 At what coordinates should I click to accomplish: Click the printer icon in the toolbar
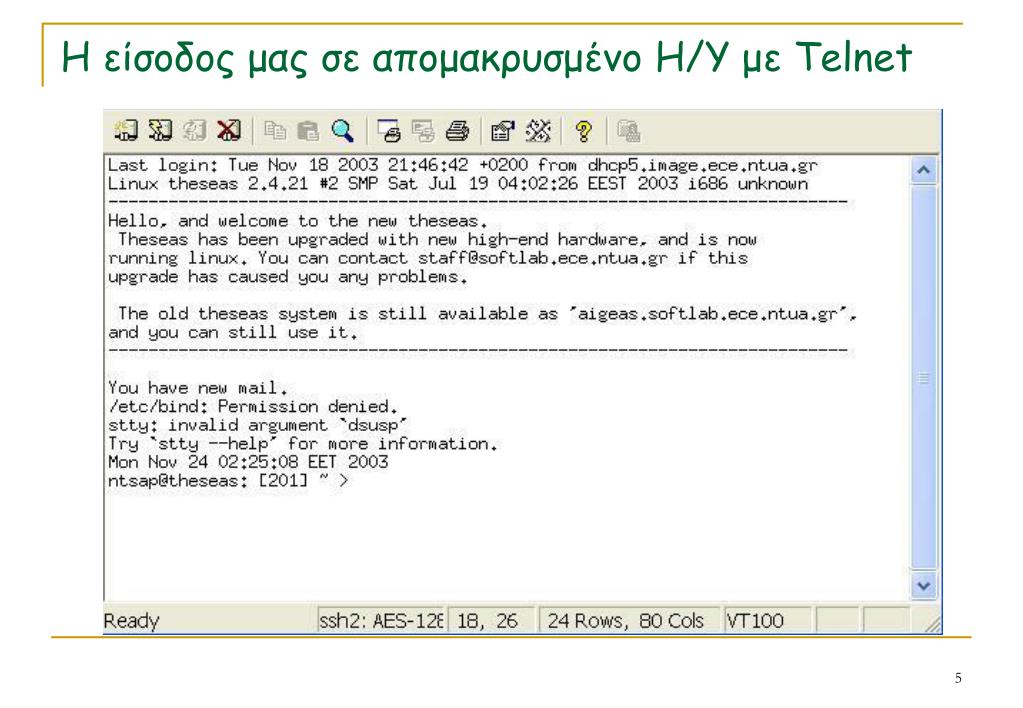457,131
